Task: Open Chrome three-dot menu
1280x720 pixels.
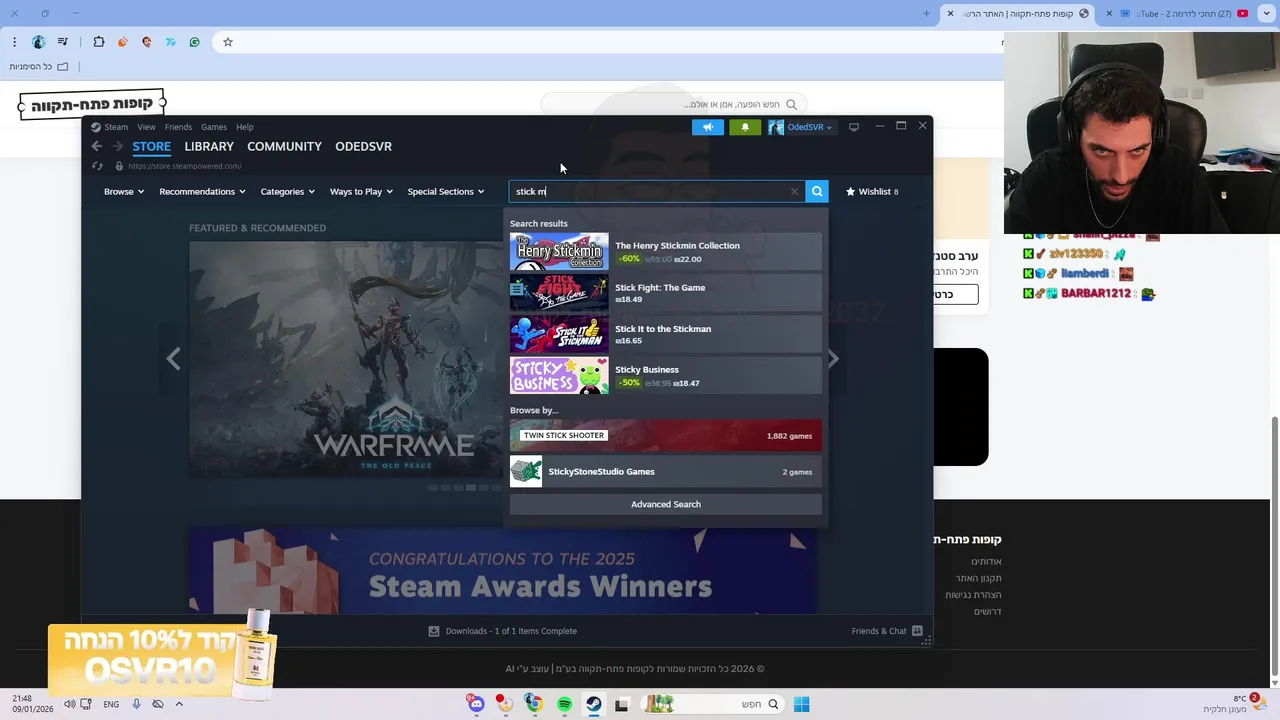Action: coord(14,42)
